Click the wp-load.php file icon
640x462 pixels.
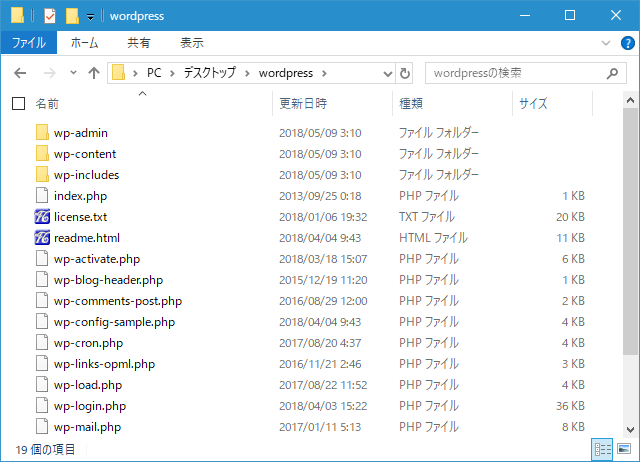click(x=42, y=384)
